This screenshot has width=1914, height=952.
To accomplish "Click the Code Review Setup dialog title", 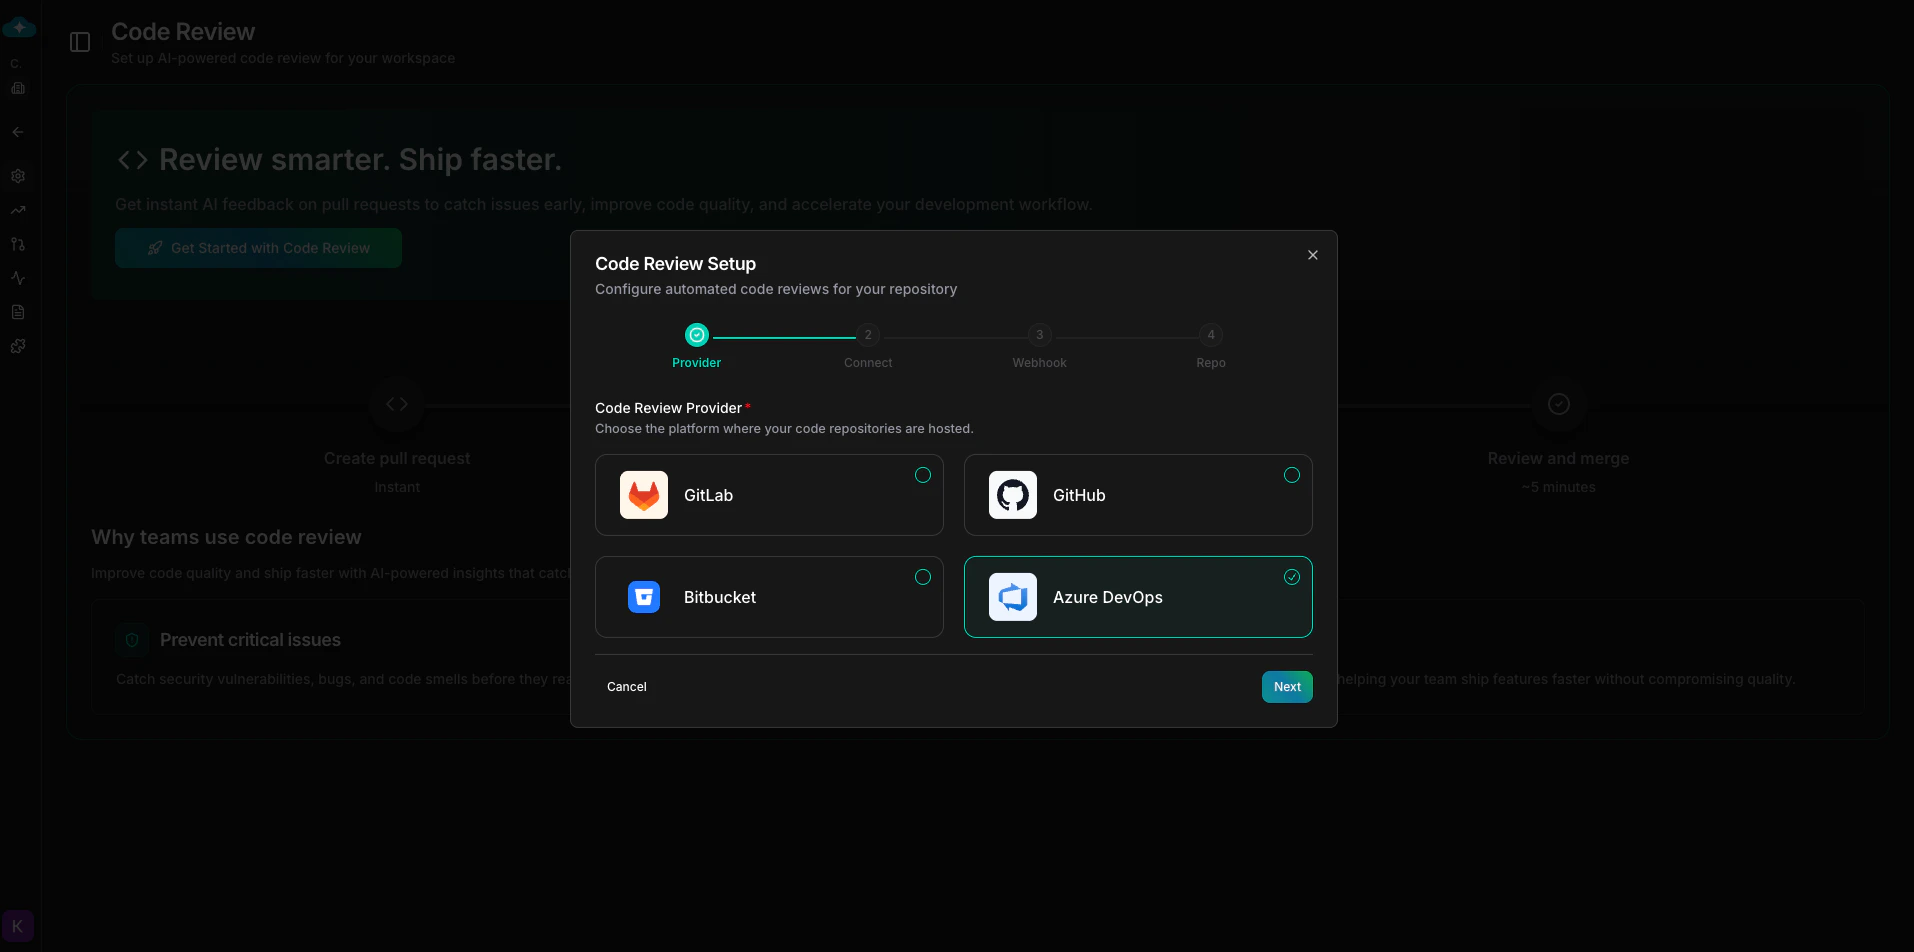I will tap(675, 264).
